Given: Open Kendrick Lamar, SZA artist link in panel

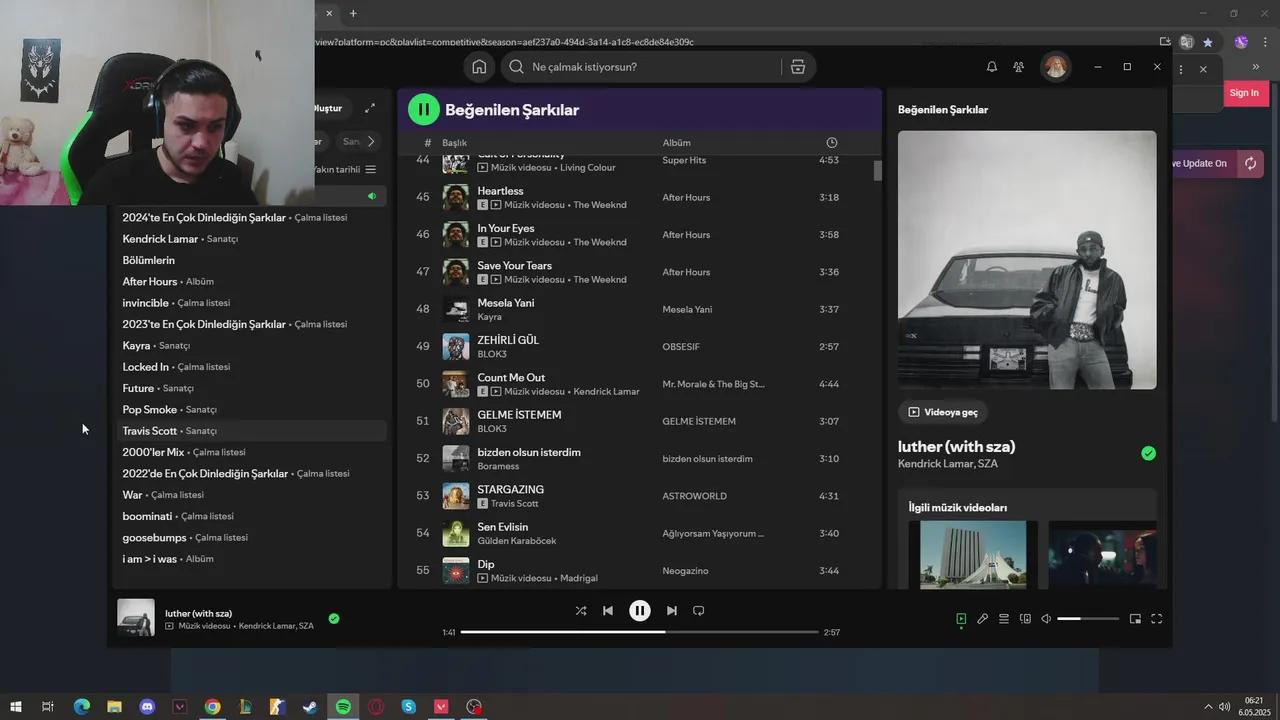Looking at the screenshot, I should [x=948, y=464].
